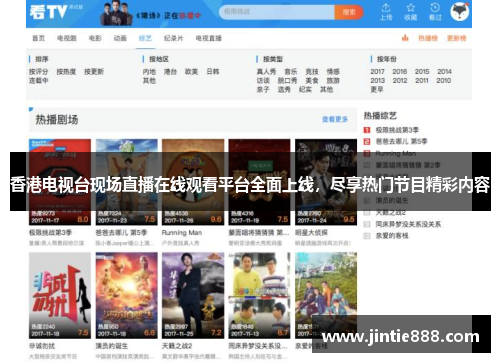Viewport: 500px width, 362px height.
Task: Open 极限挑战第3季 poster thumbnail
Action: pos(60,182)
